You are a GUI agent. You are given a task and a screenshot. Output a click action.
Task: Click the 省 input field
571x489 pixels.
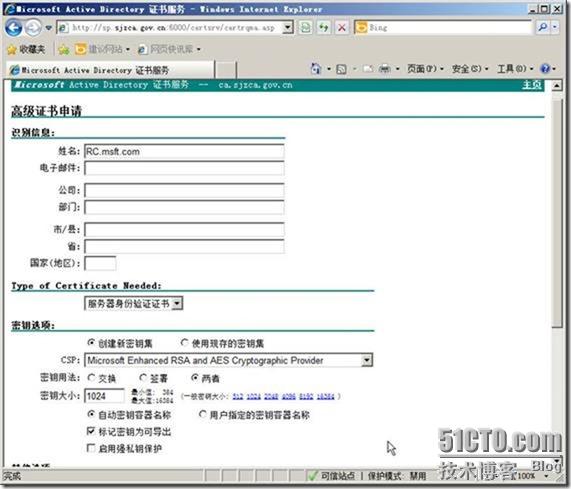(x=184, y=247)
